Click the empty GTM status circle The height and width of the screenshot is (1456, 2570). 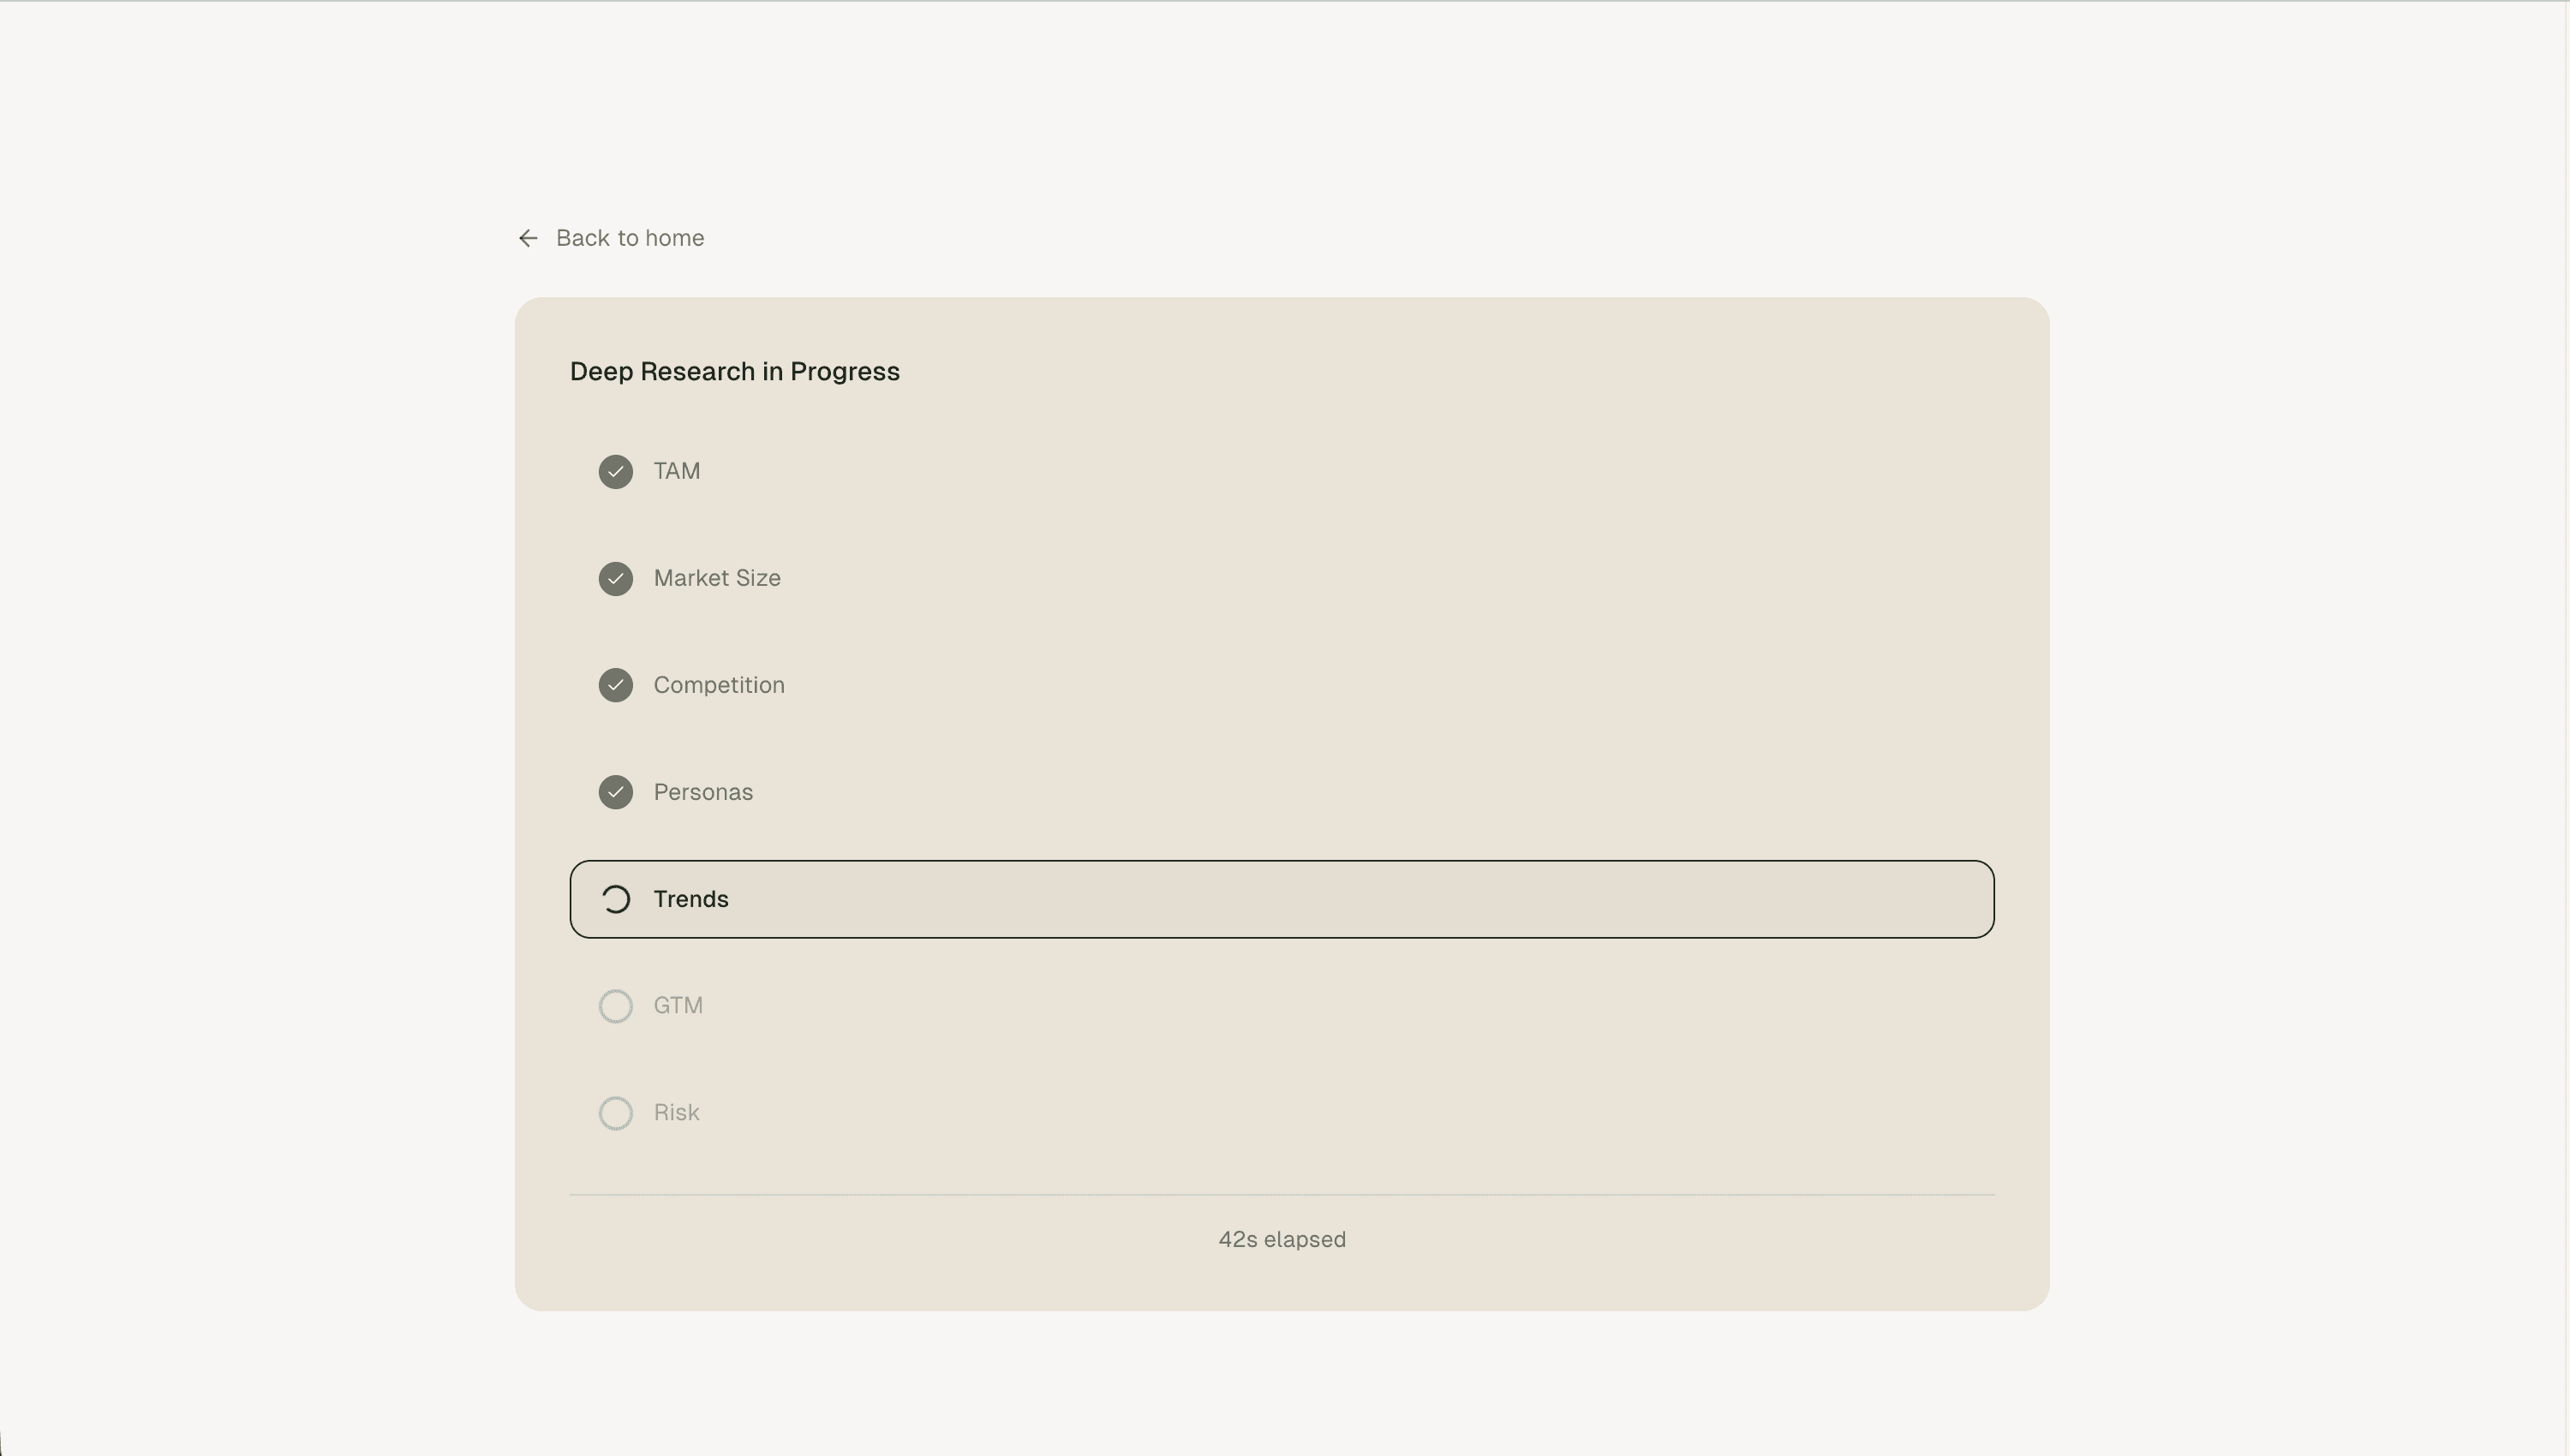(x=616, y=1006)
